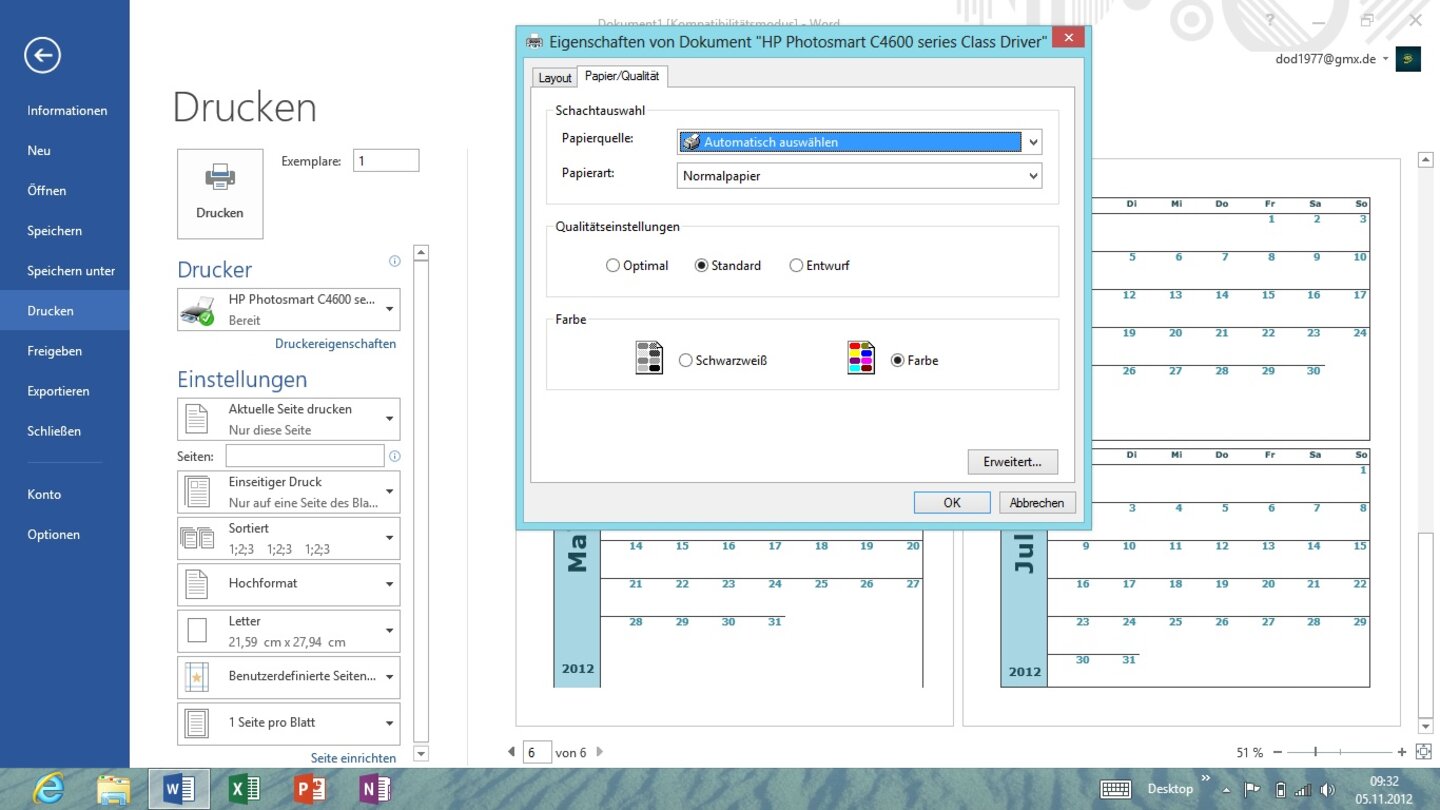Launch PowerPoint from the taskbar
The height and width of the screenshot is (810, 1440).
click(x=310, y=789)
